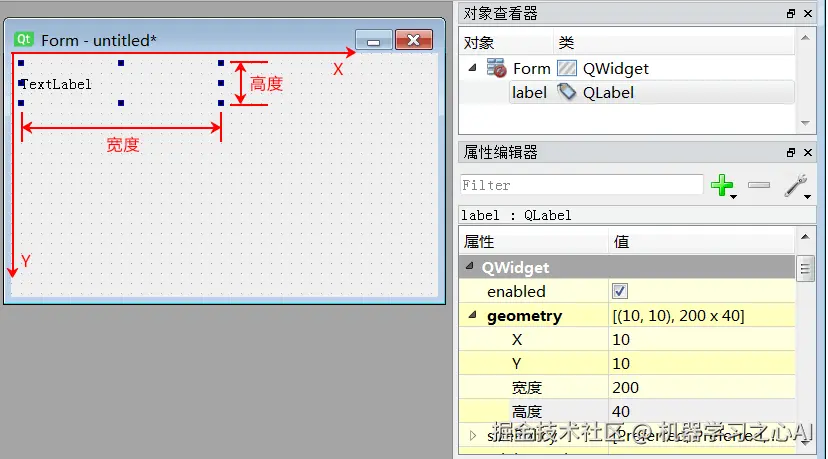Click the property editor scrollbar thumb
The height and width of the screenshot is (459, 828).
[x=805, y=269]
